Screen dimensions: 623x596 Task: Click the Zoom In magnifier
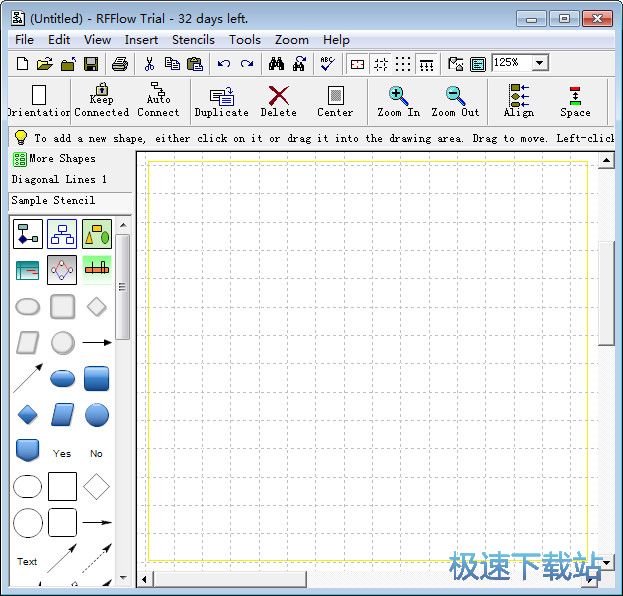398,101
